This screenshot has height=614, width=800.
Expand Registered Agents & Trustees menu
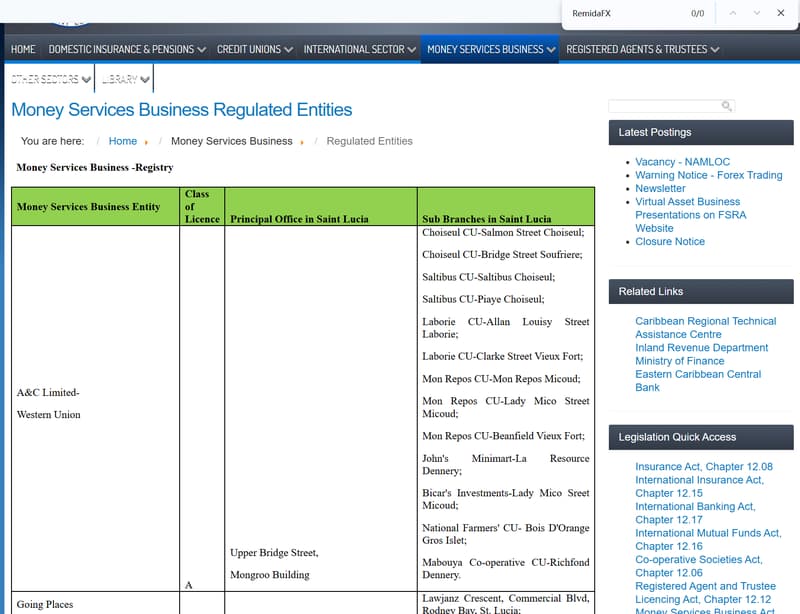[642, 49]
